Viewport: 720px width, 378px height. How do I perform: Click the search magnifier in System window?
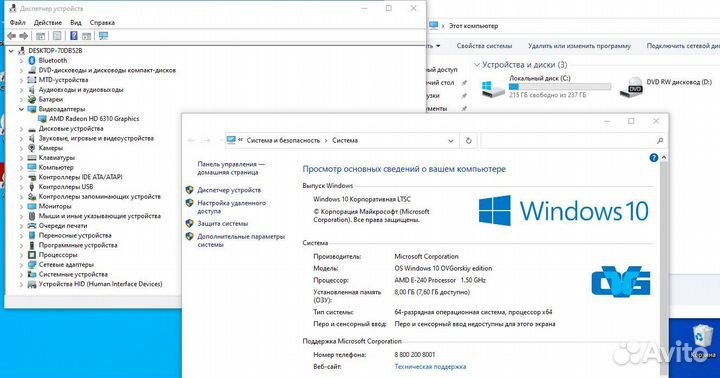660,141
